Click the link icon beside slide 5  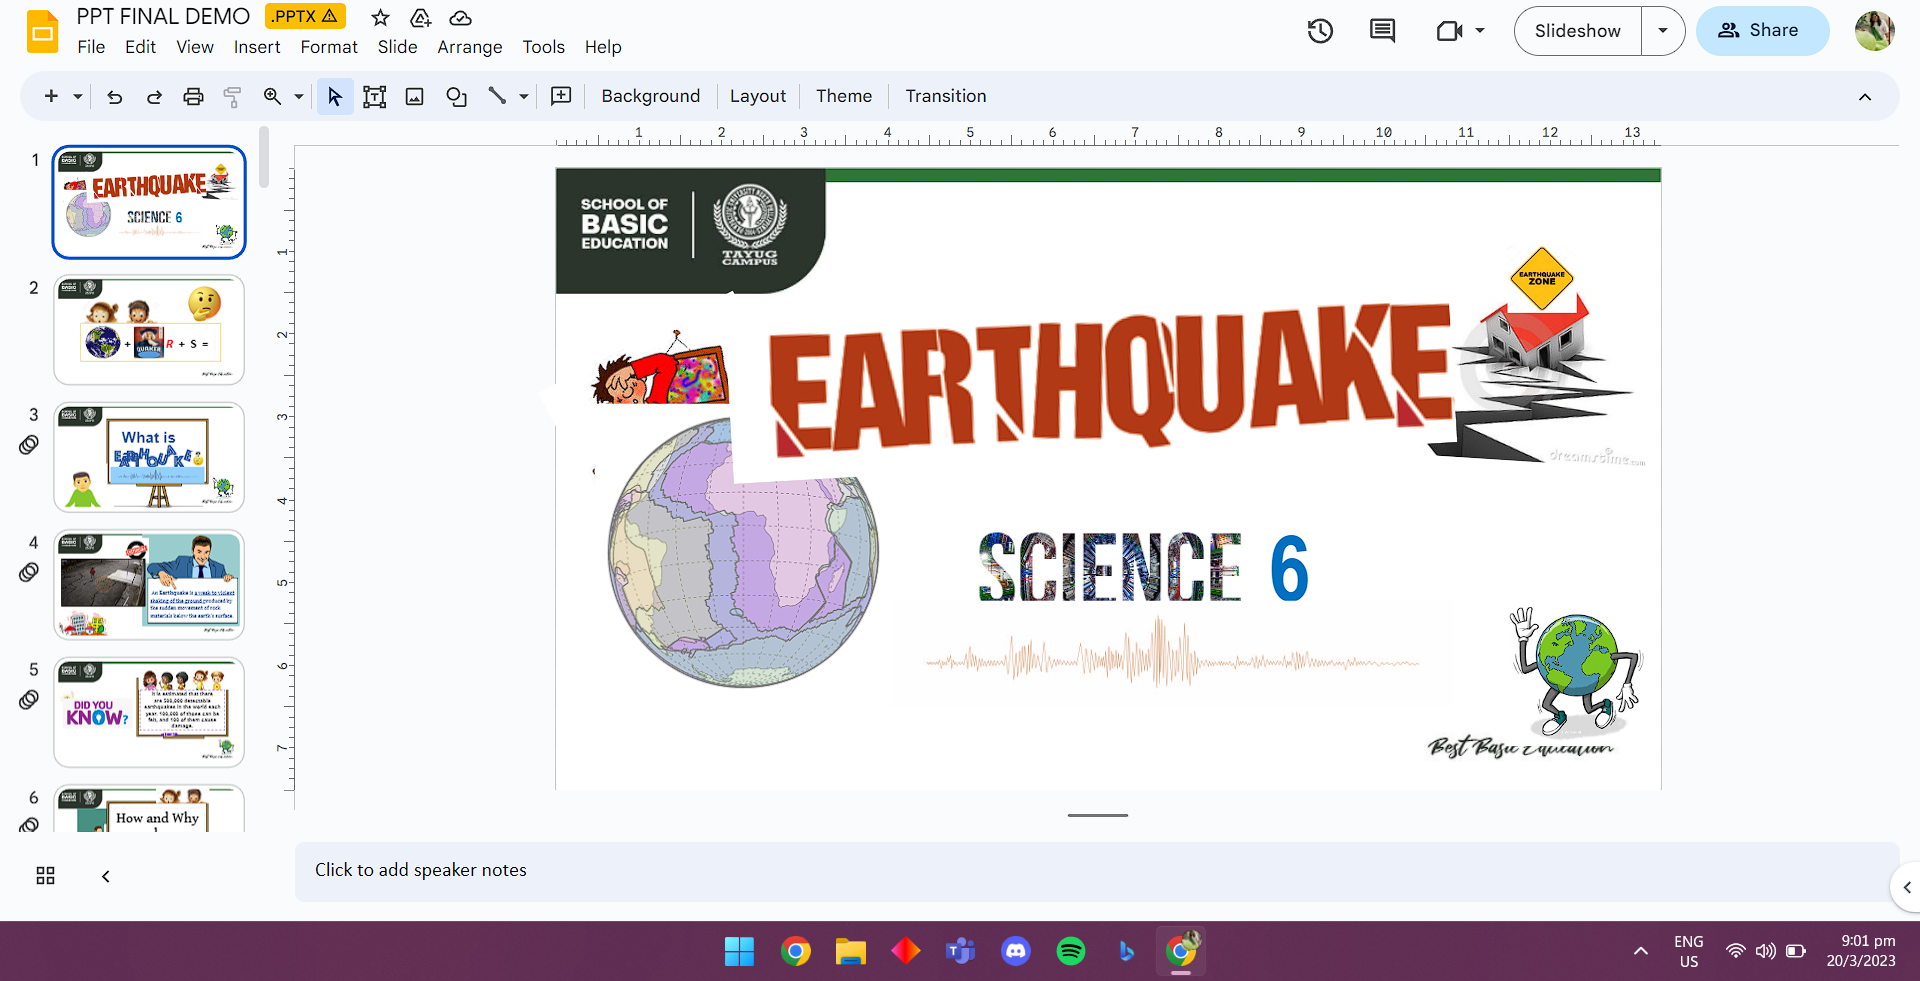click(29, 699)
